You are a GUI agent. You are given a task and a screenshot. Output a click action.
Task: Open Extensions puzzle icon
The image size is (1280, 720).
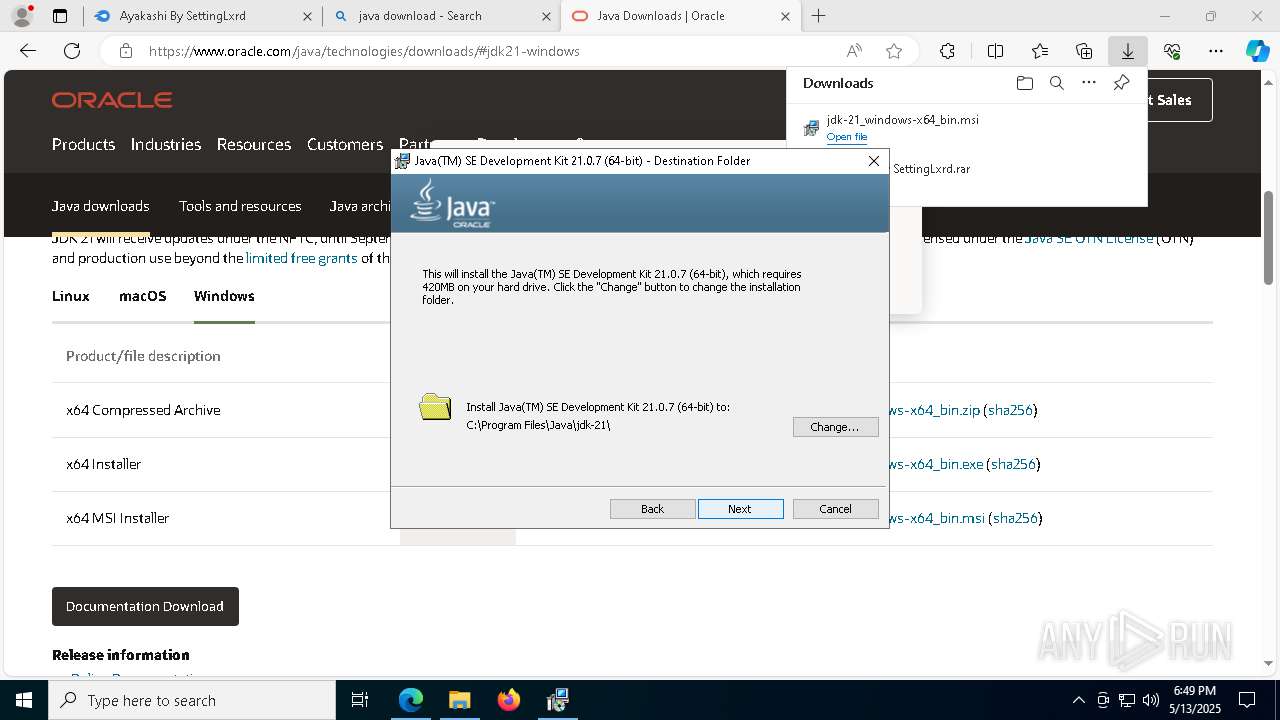(x=947, y=51)
